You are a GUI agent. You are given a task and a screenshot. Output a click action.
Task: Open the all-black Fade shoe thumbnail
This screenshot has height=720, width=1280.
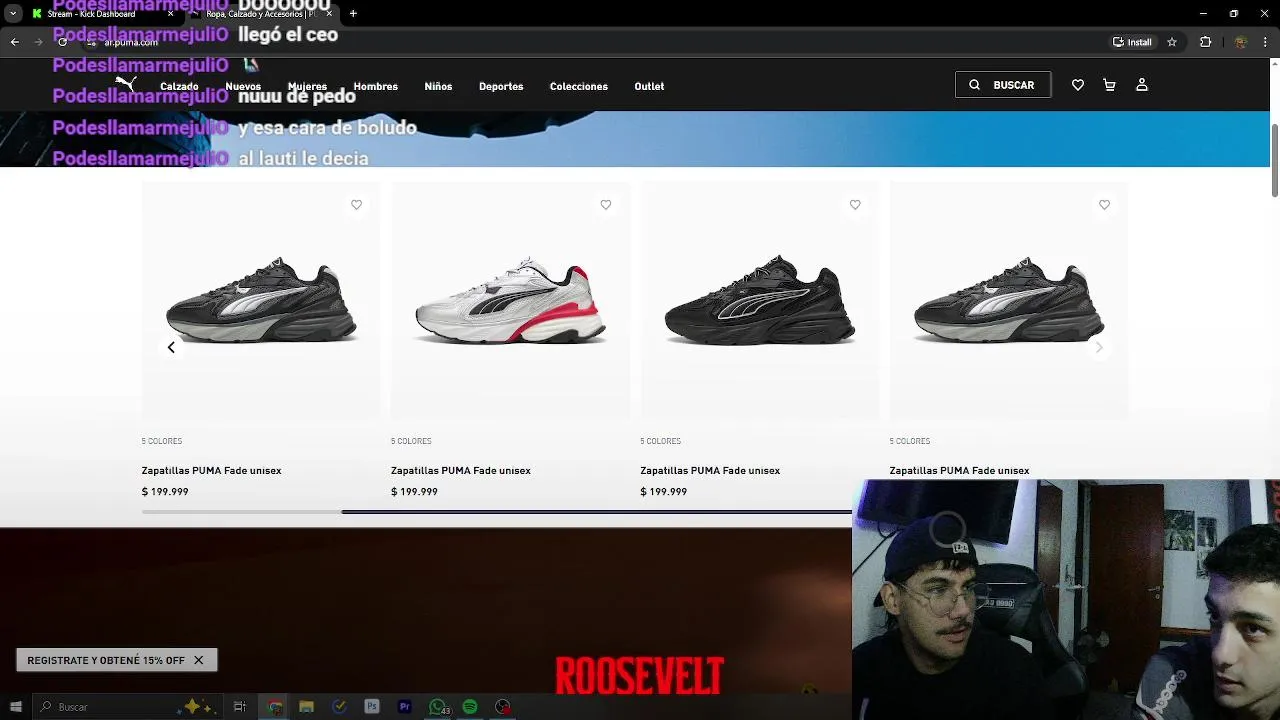[x=759, y=300]
